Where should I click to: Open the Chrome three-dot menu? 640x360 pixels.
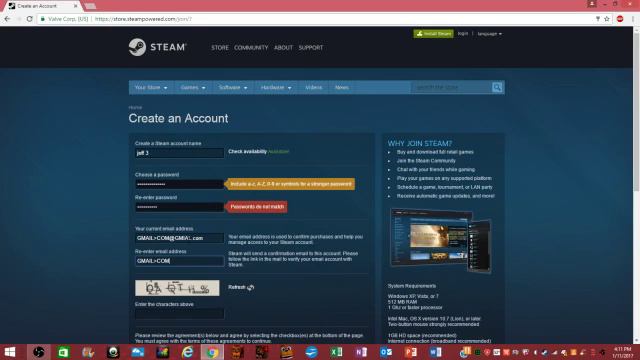633,19
